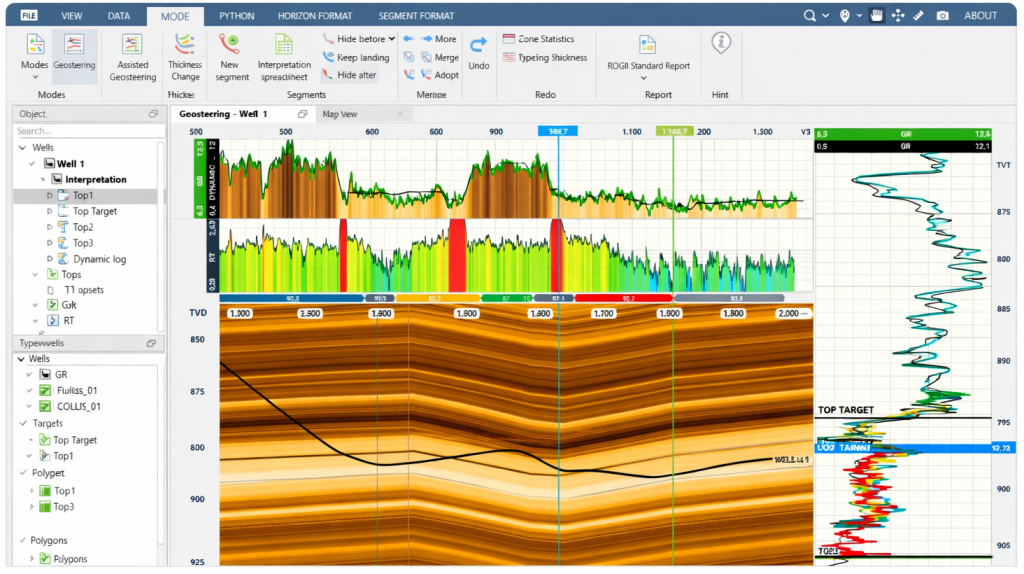The height and width of the screenshot is (574, 1024).
Task: Select Top3 under Interpretation
Action: (83, 243)
